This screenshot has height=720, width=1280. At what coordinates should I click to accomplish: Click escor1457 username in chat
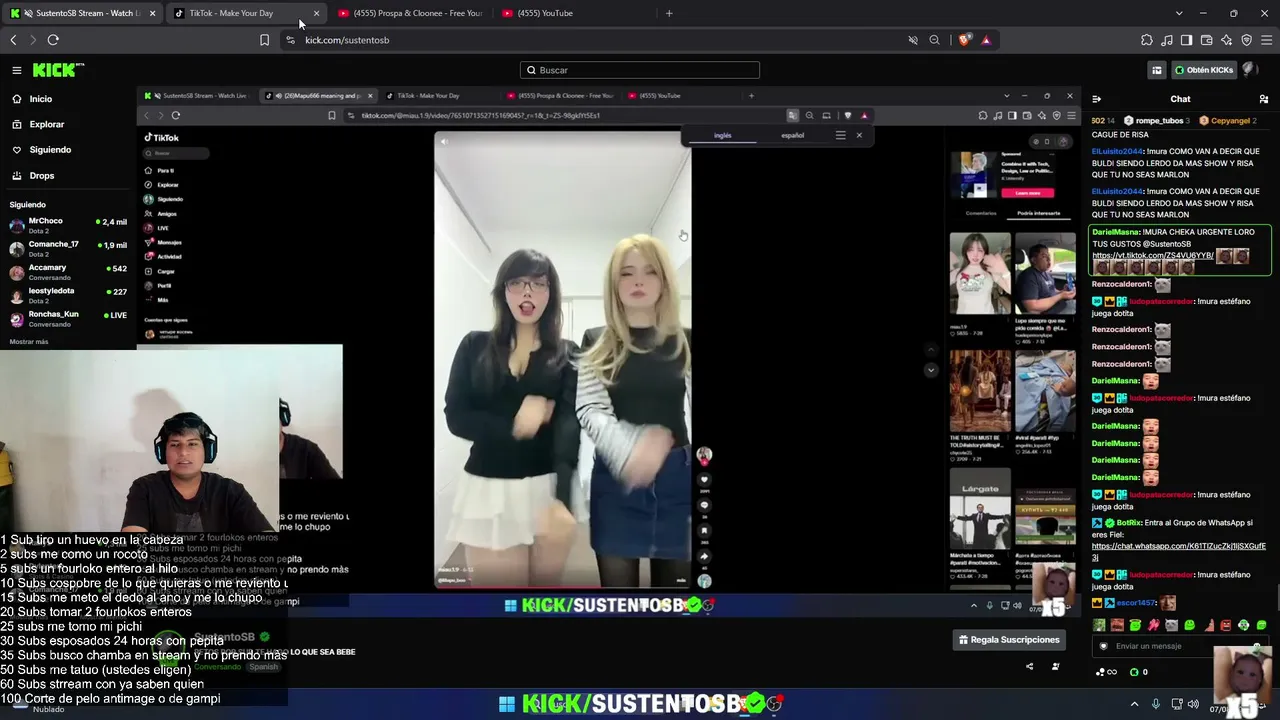tap(1135, 604)
